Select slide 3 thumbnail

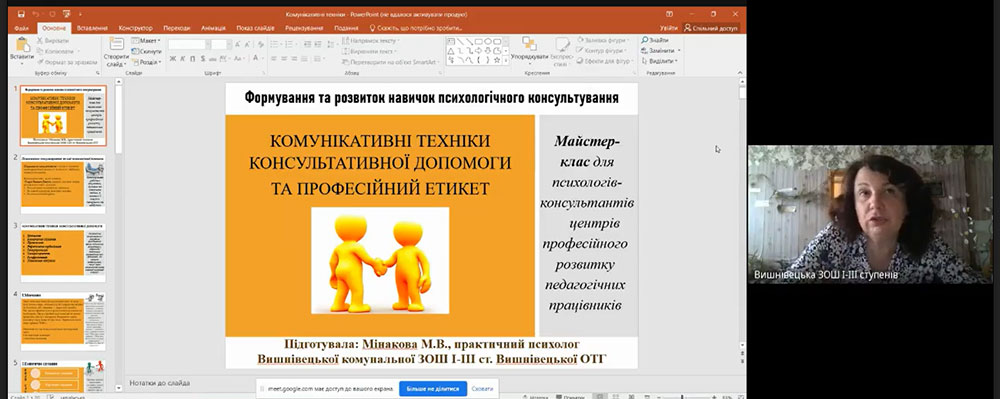tap(63, 253)
